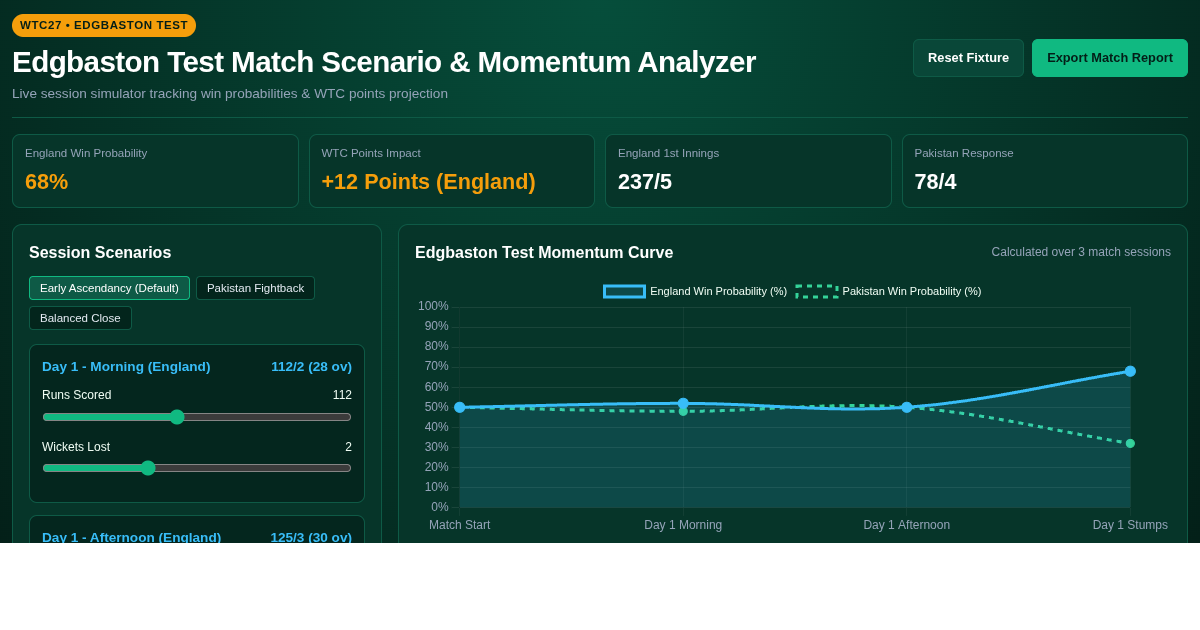
Task: Click the Match Start data point
Action: point(460,407)
